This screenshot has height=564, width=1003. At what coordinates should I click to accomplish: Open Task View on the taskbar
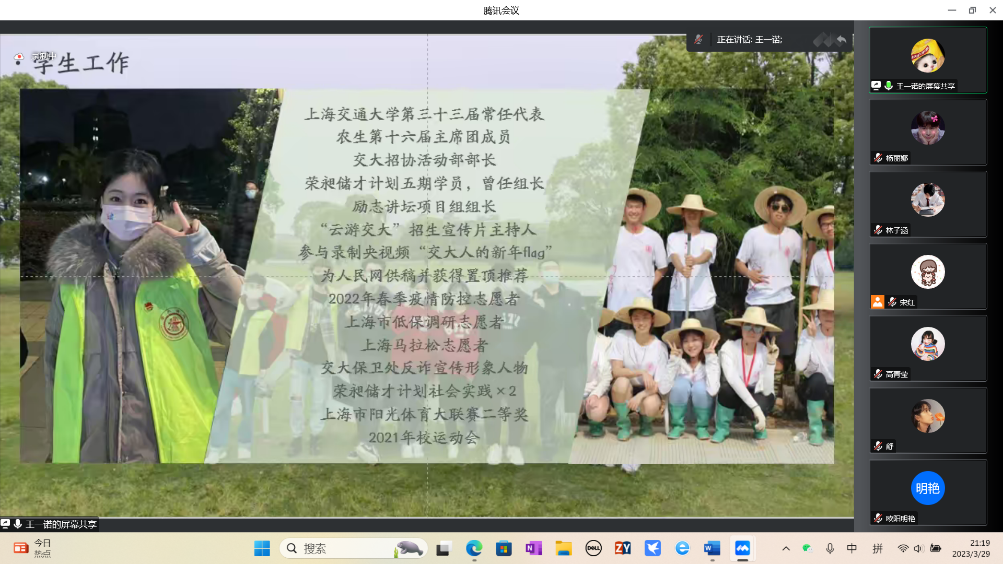pyautogui.click(x=443, y=548)
